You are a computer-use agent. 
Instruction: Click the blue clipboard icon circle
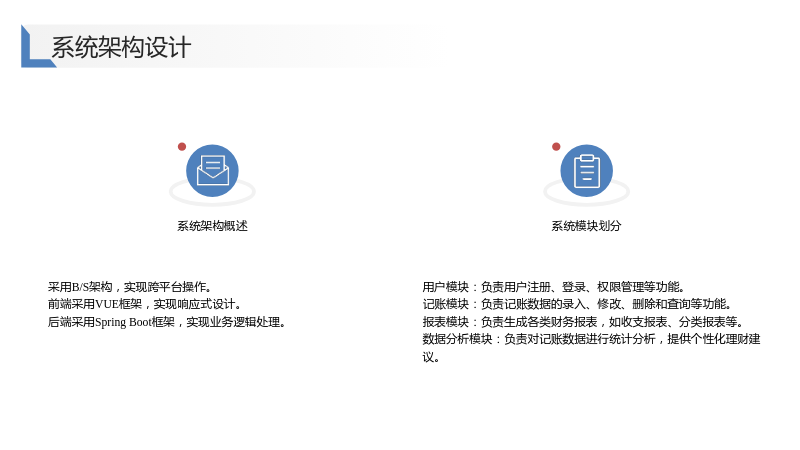[x=587, y=170]
